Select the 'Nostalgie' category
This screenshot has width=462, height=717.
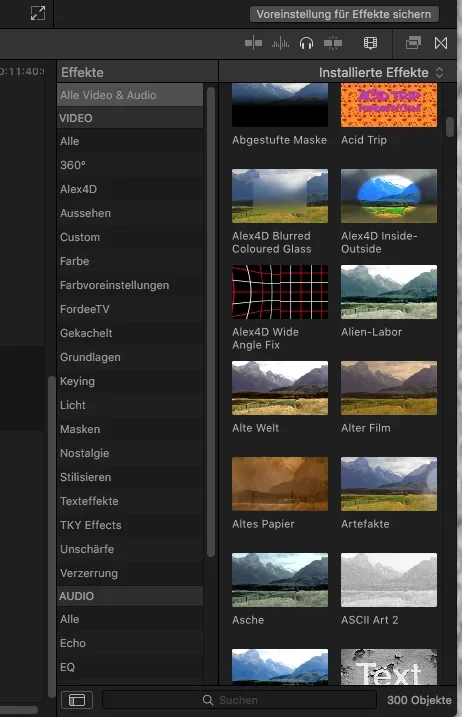coord(130,453)
